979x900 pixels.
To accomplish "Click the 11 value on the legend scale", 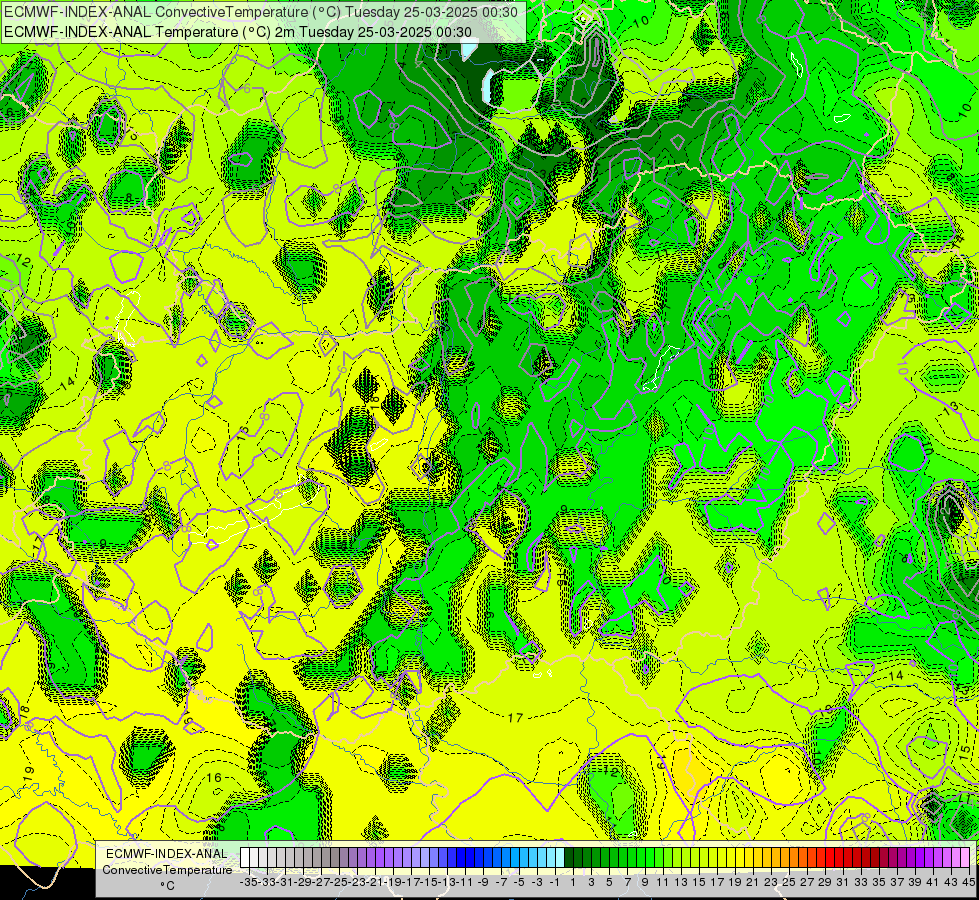I will pos(662,882).
